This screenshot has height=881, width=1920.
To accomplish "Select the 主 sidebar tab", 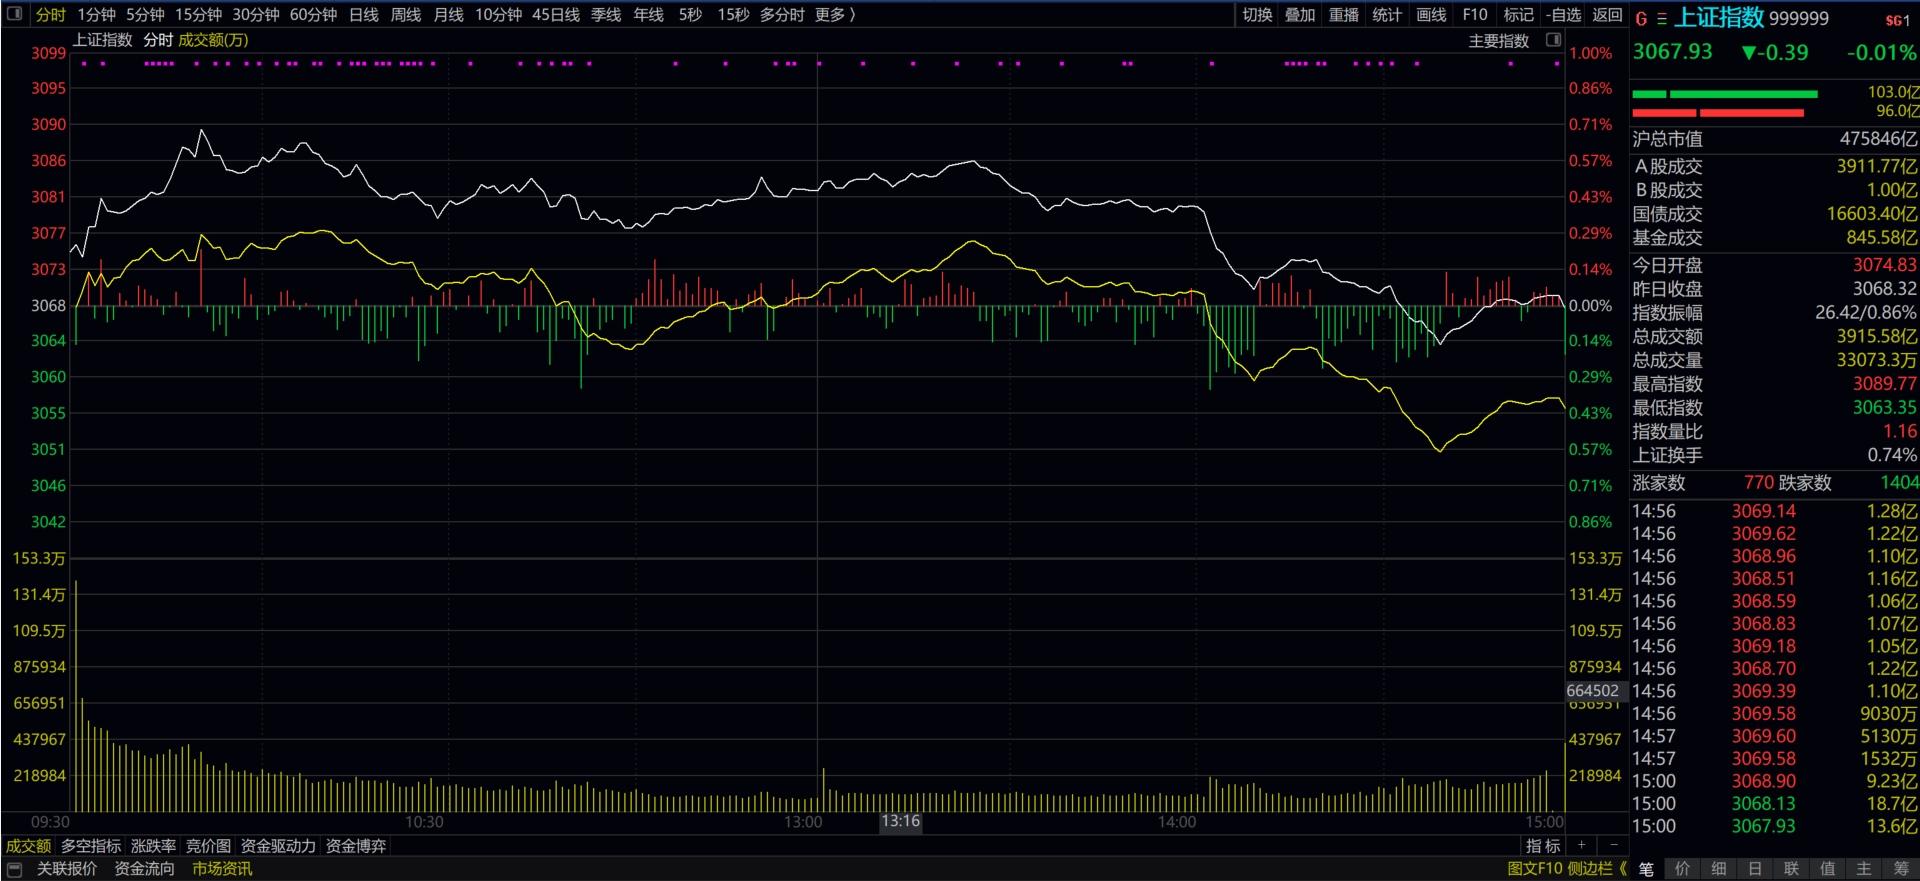I will pyautogui.click(x=1864, y=869).
